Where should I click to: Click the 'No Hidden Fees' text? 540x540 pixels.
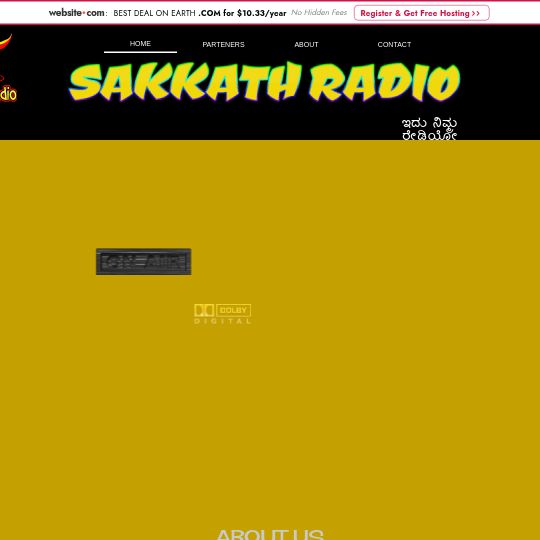319,12
